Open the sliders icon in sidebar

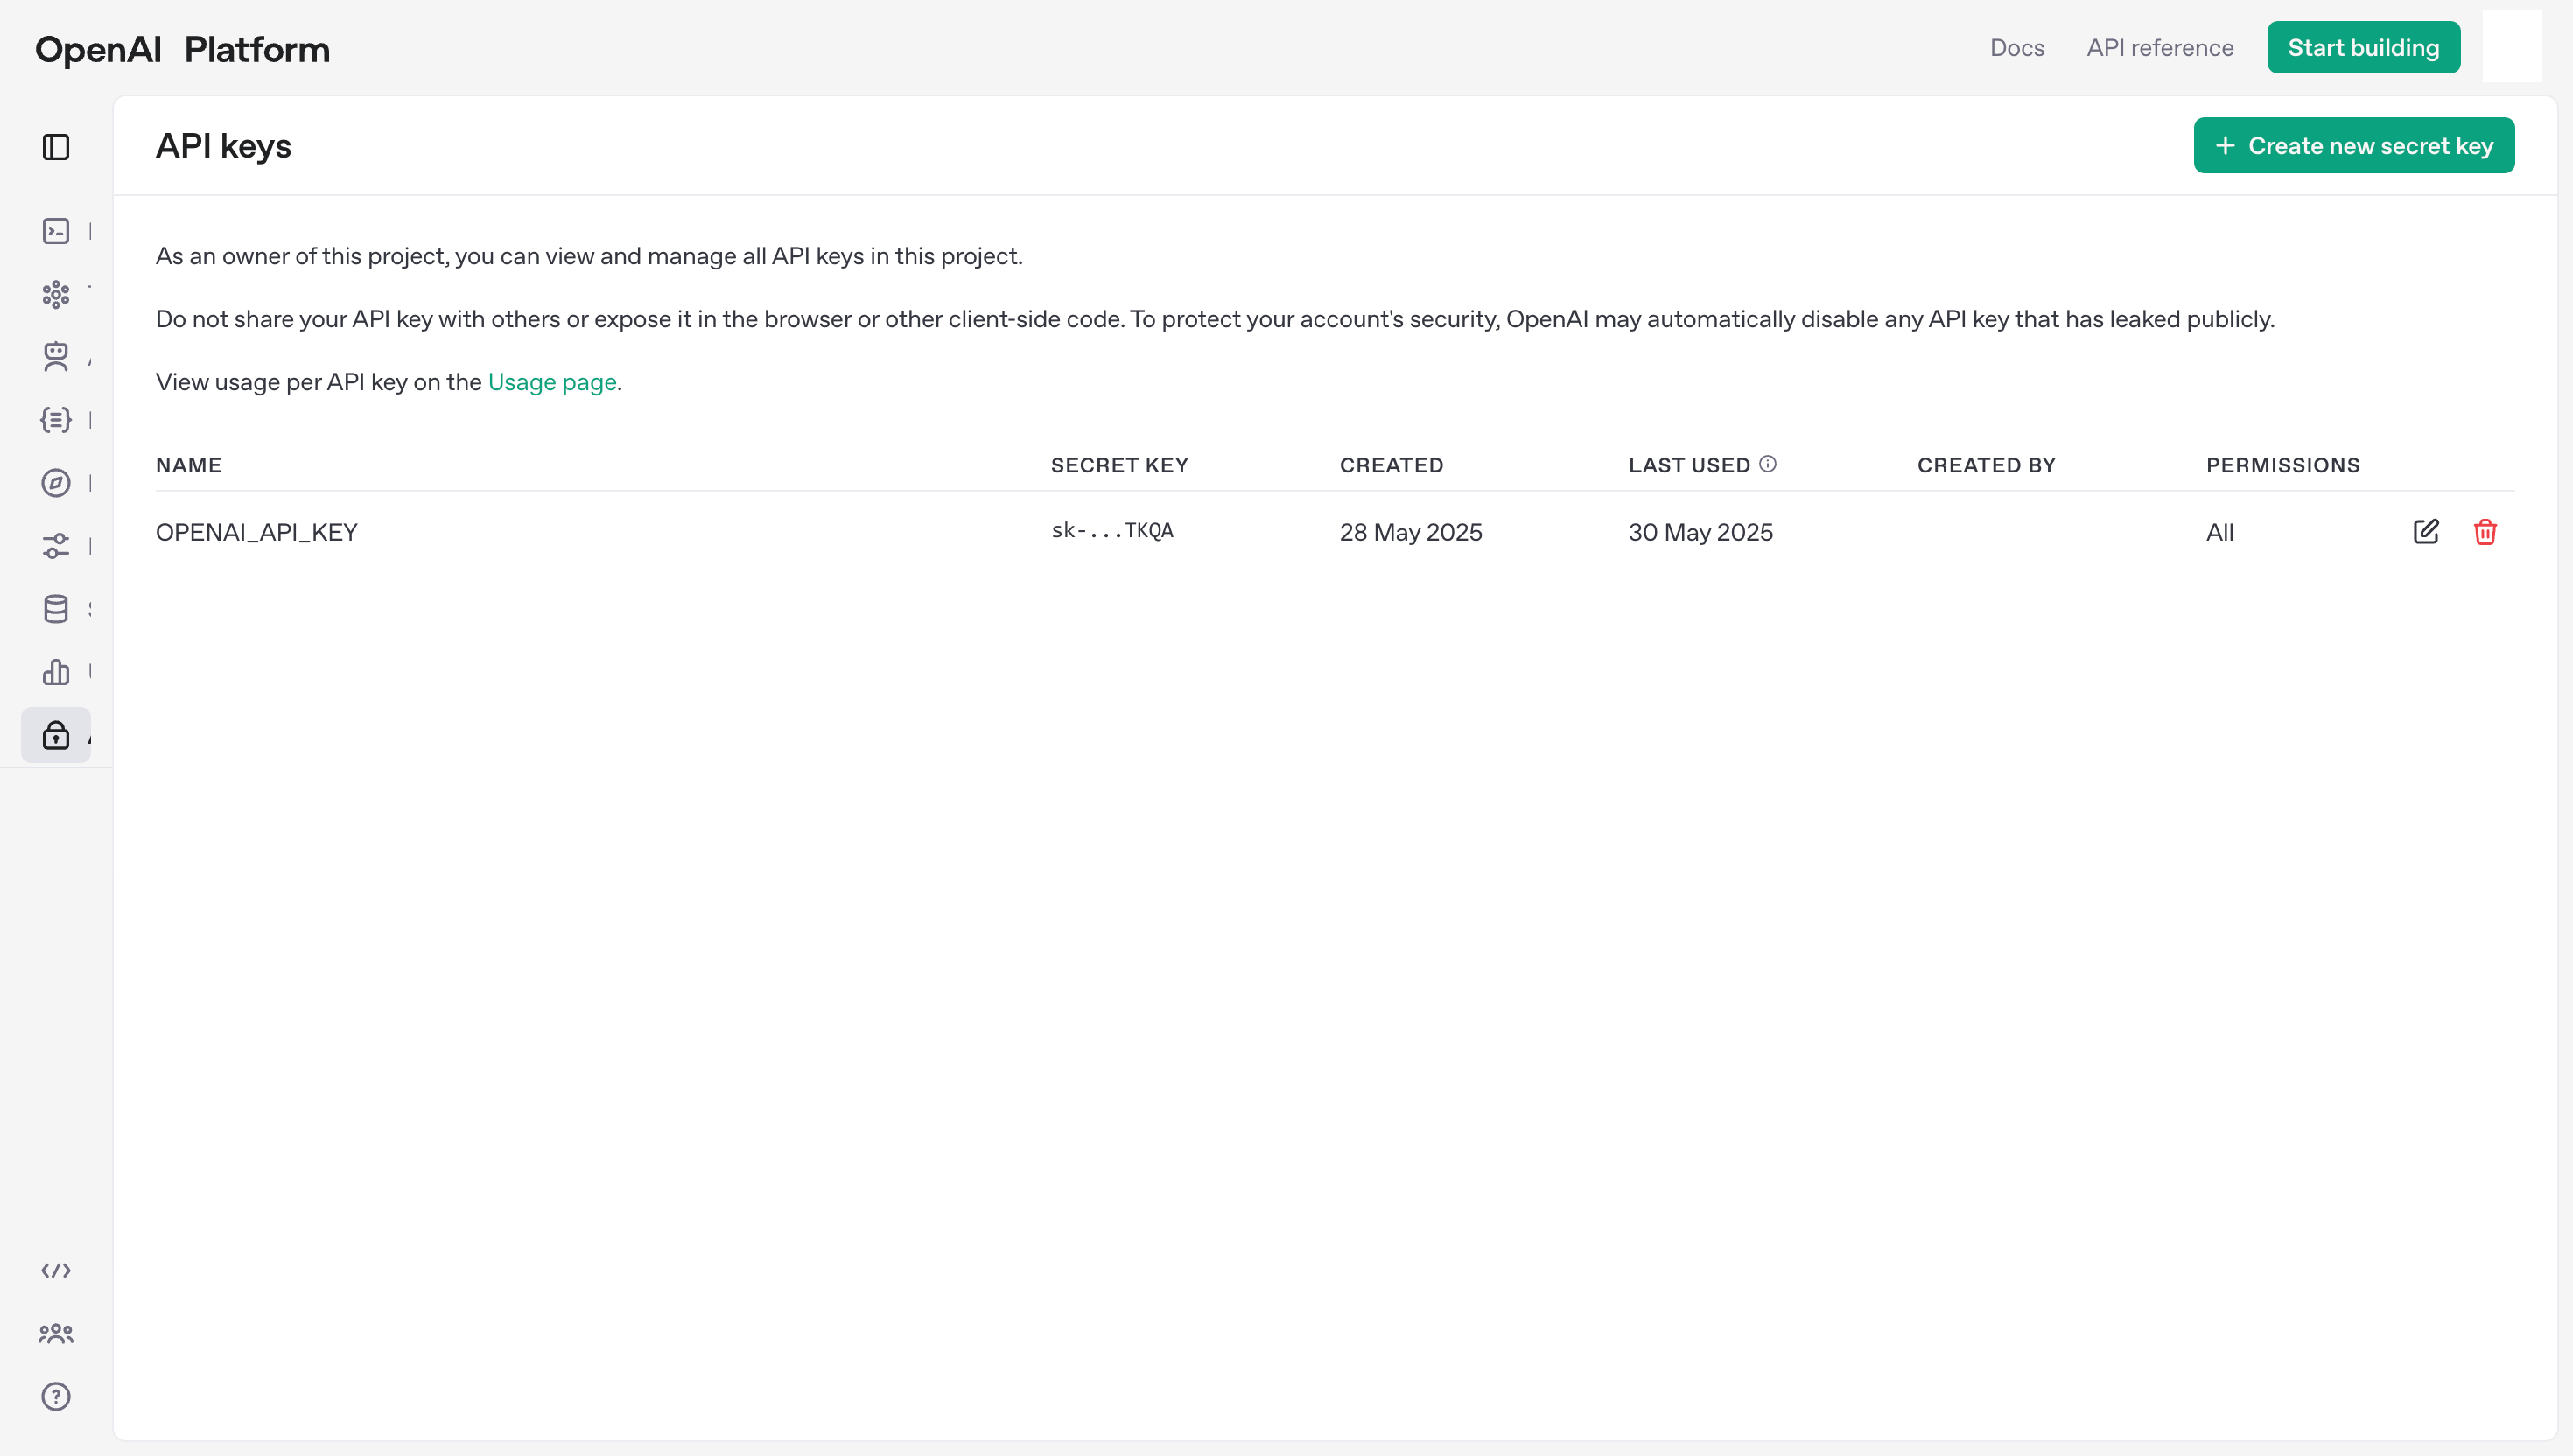tap(56, 546)
